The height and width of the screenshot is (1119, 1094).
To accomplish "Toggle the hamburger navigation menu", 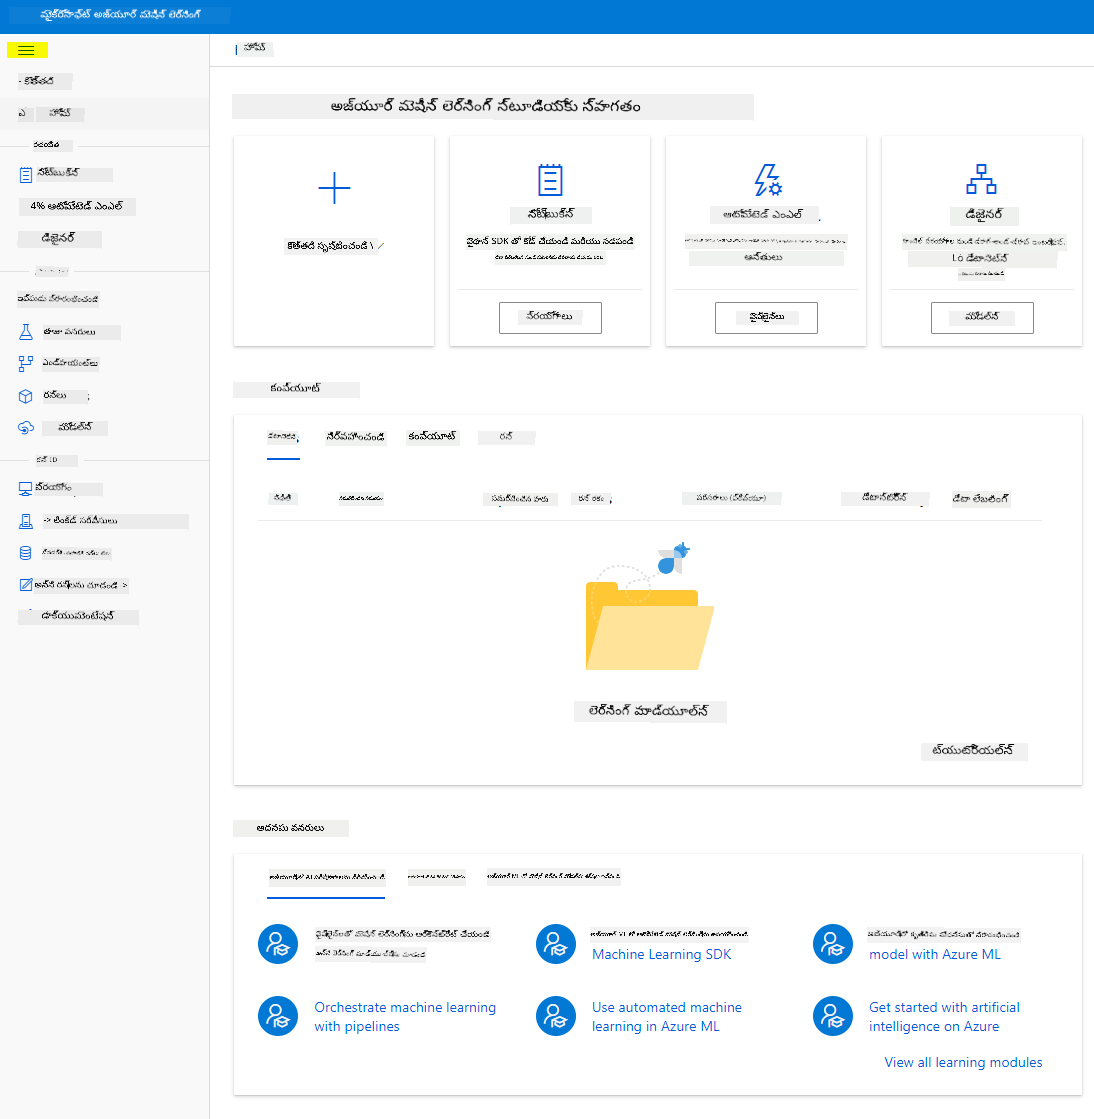I will coord(26,50).
